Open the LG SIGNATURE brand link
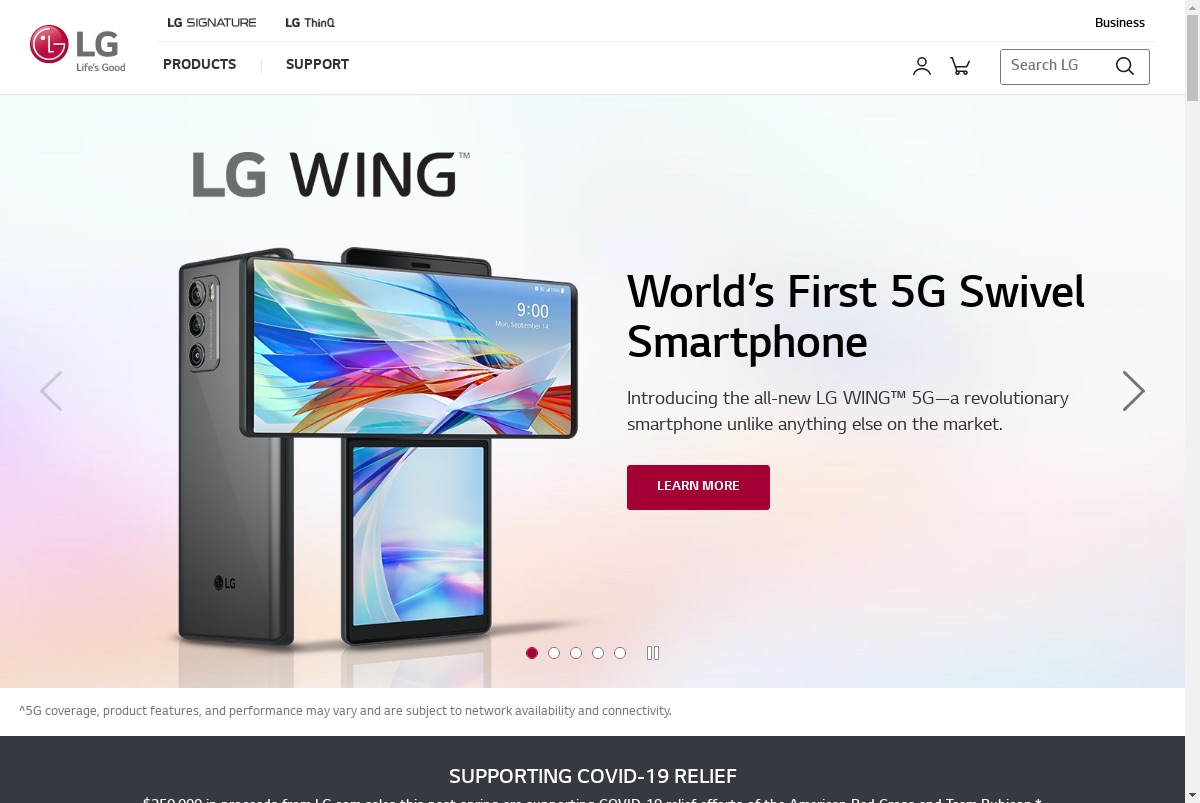The image size is (1200, 803). (212, 22)
